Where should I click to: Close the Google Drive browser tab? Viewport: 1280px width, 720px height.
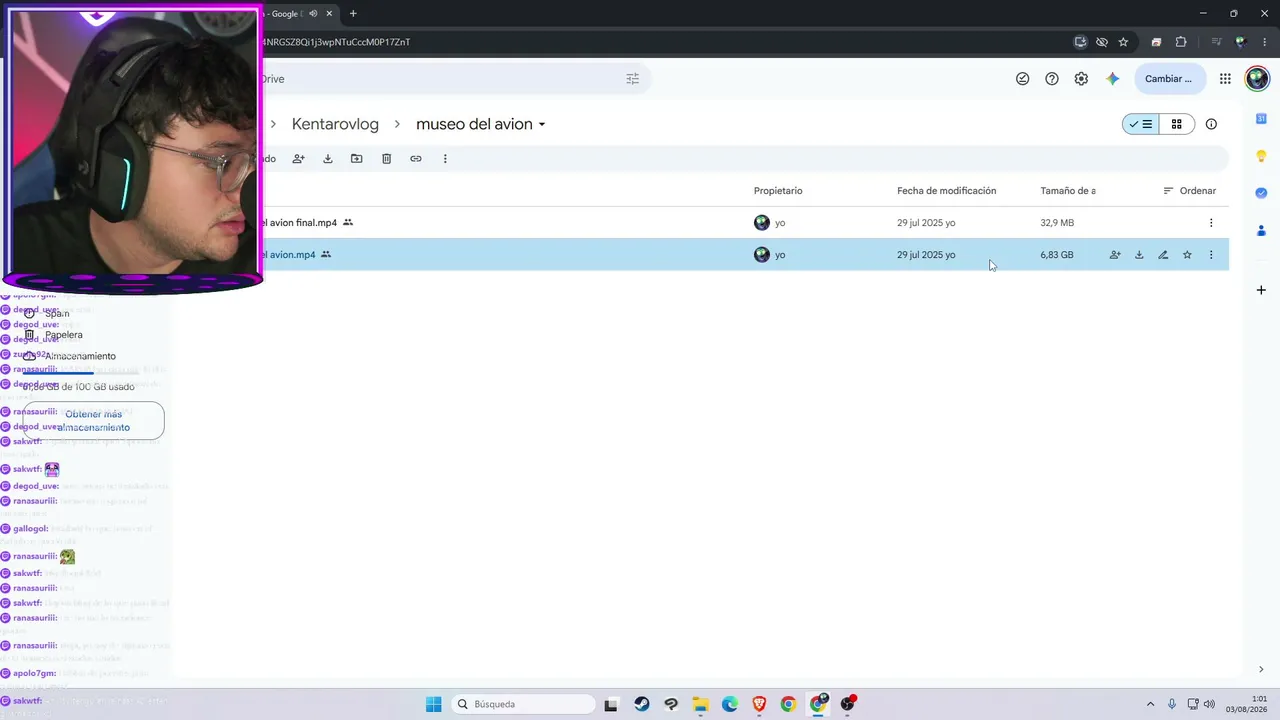[x=329, y=13]
